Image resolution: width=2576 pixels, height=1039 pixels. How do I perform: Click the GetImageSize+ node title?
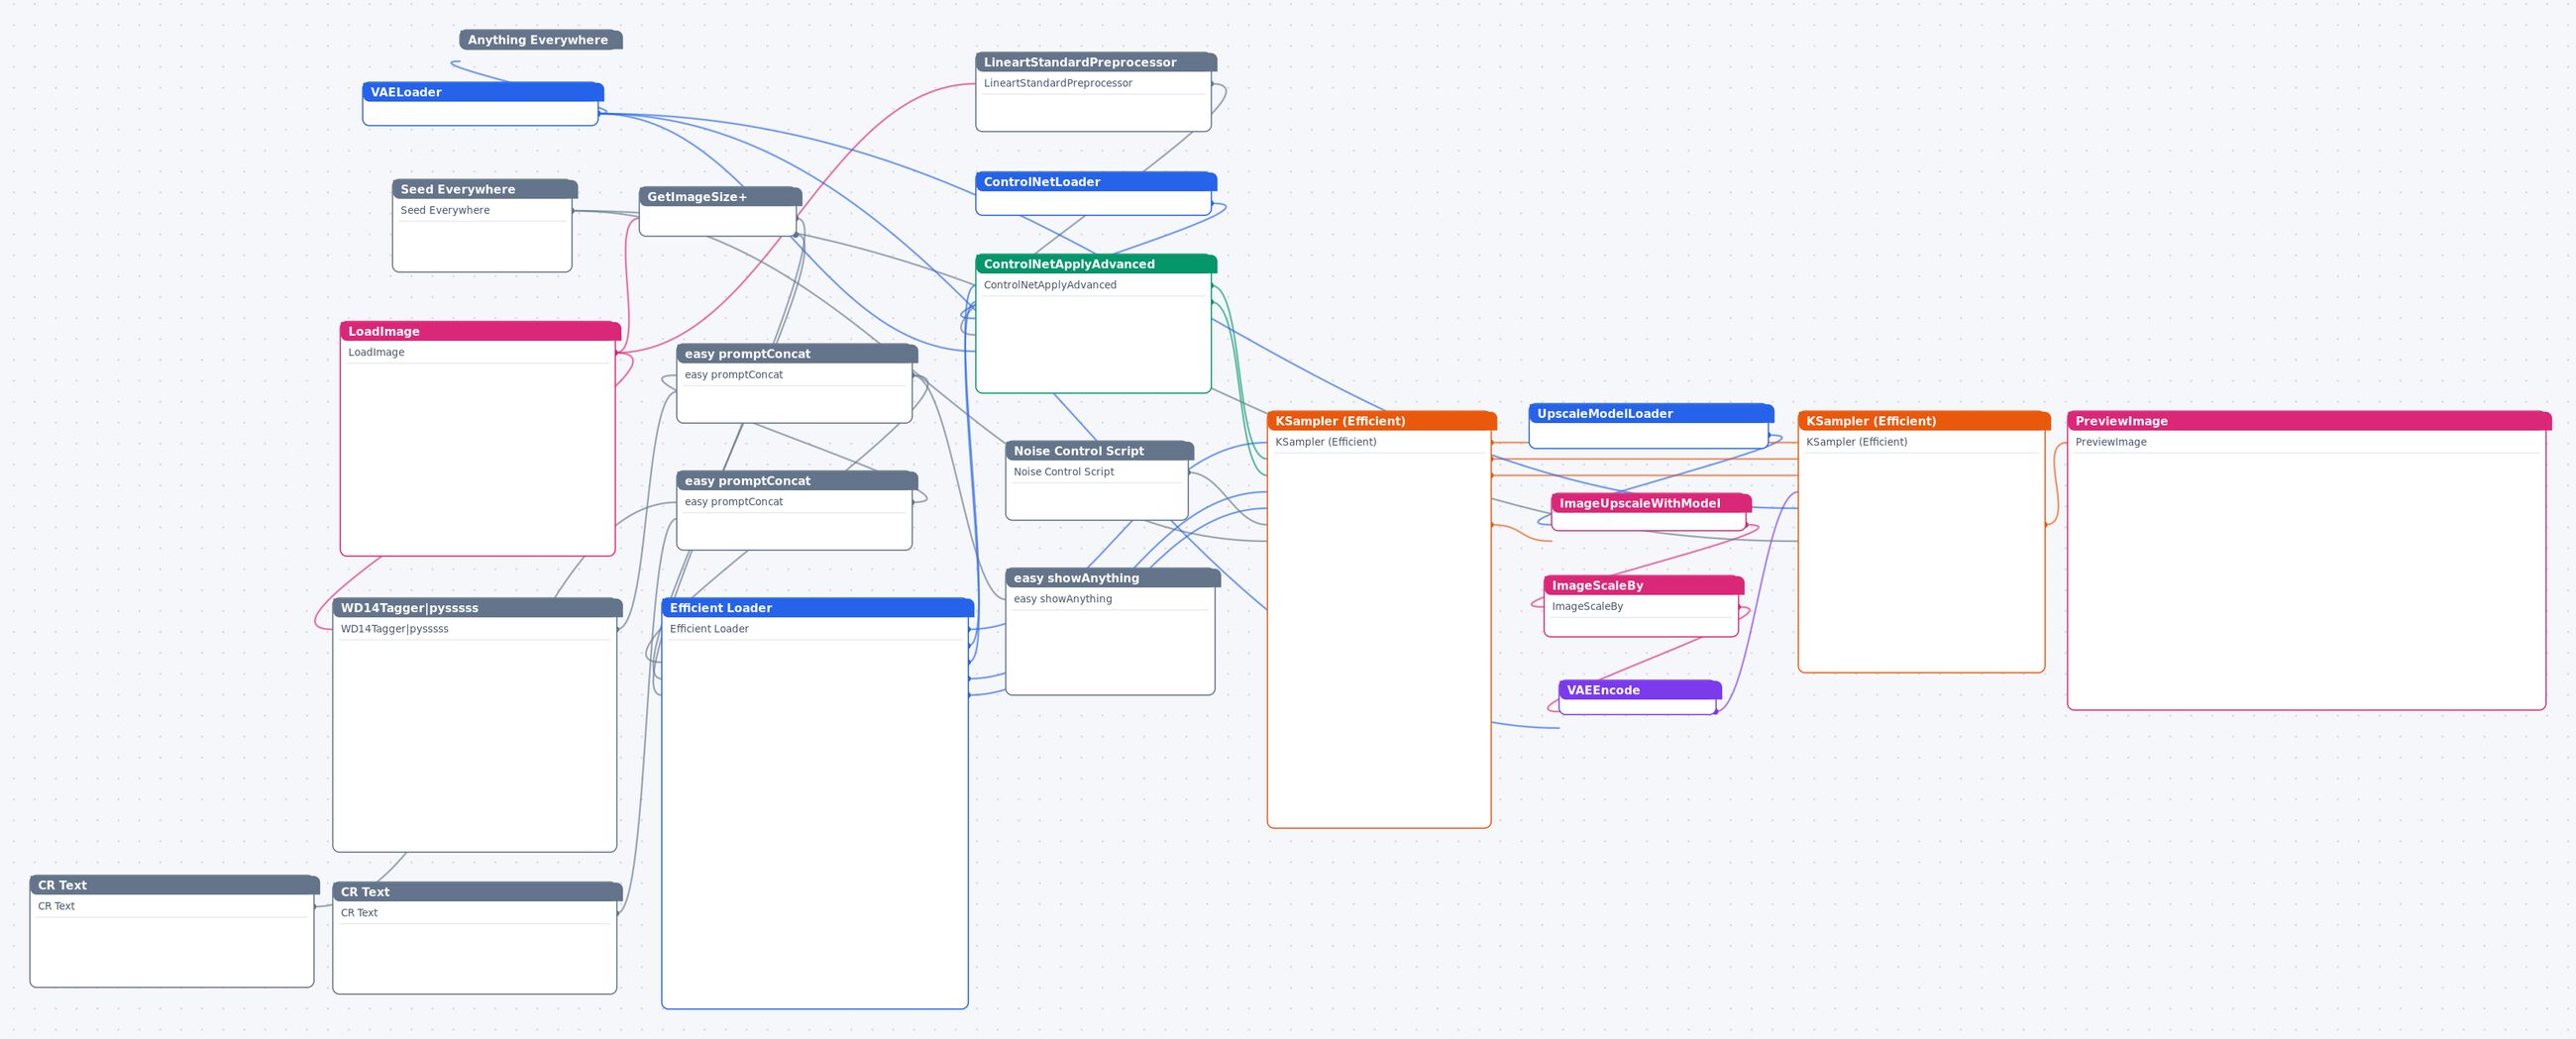(x=720, y=197)
